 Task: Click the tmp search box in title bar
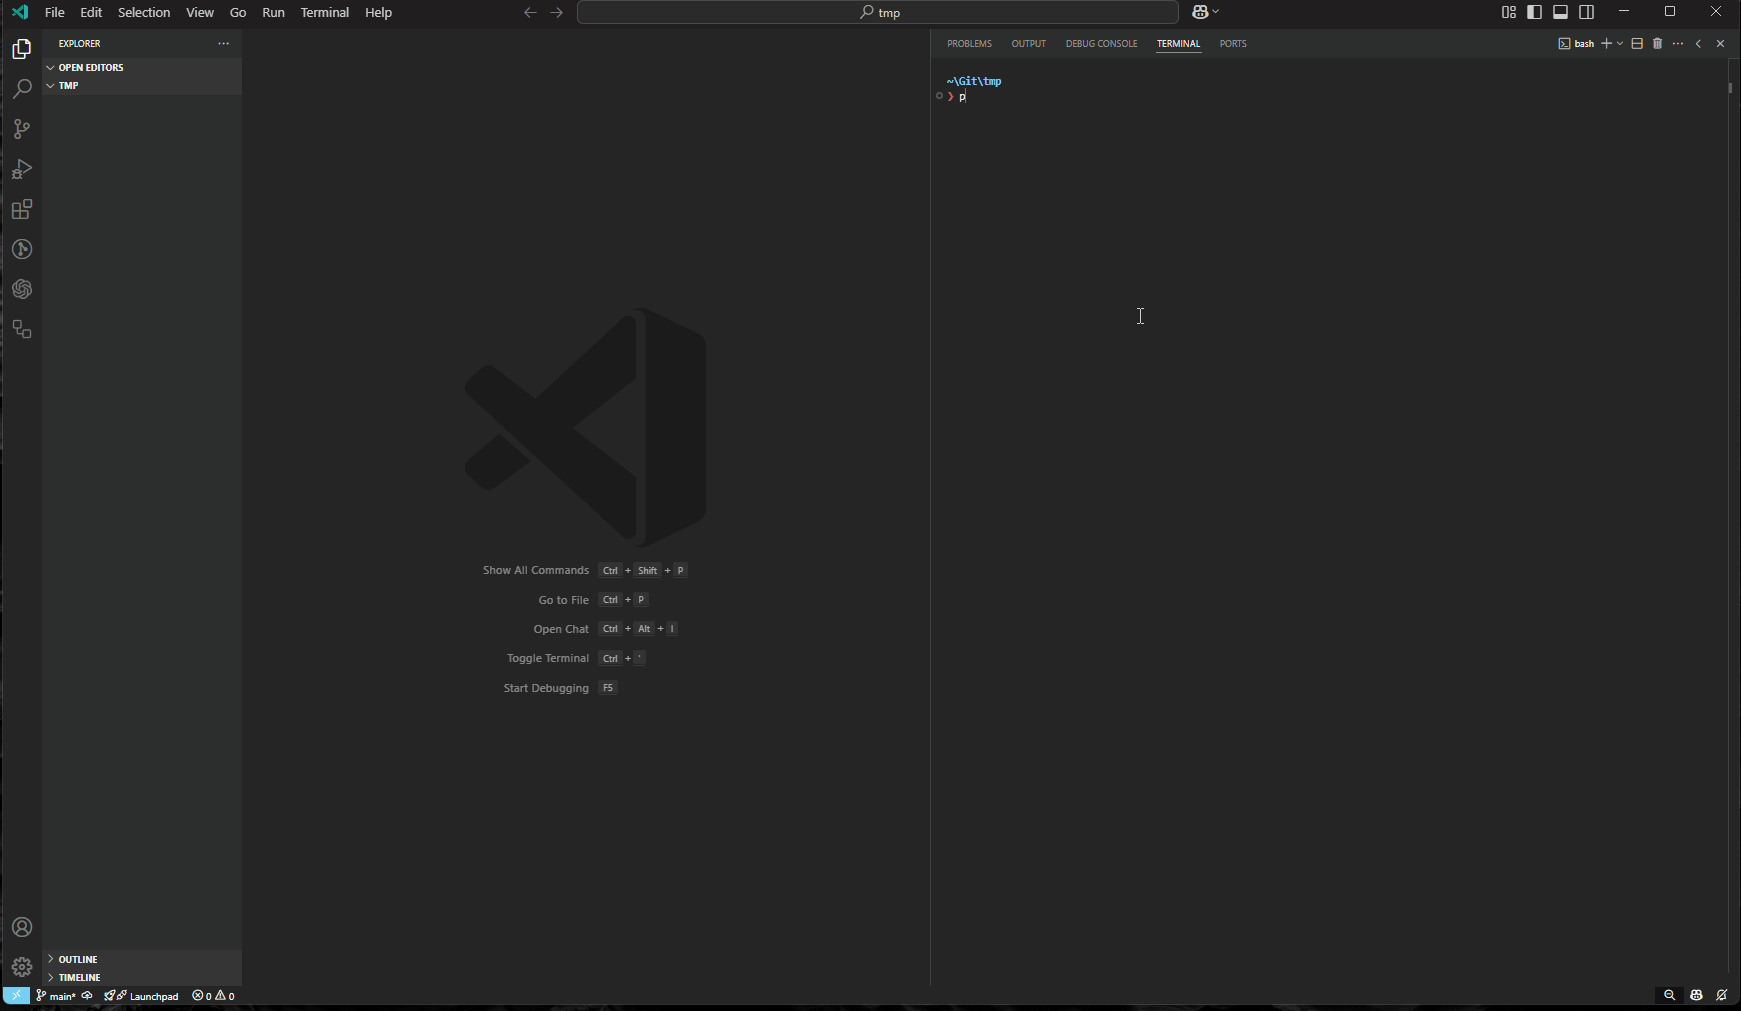click(x=877, y=12)
